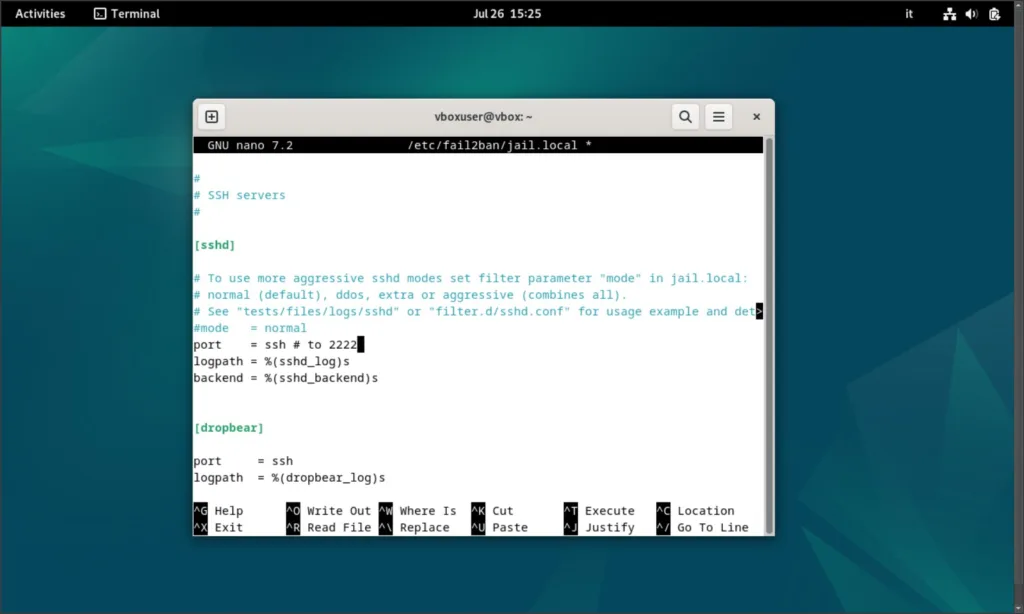This screenshot has width=1024, height=614.
Task: Click the 'normal (default), ddos, extra' comment line
Action: click(410, 295)
